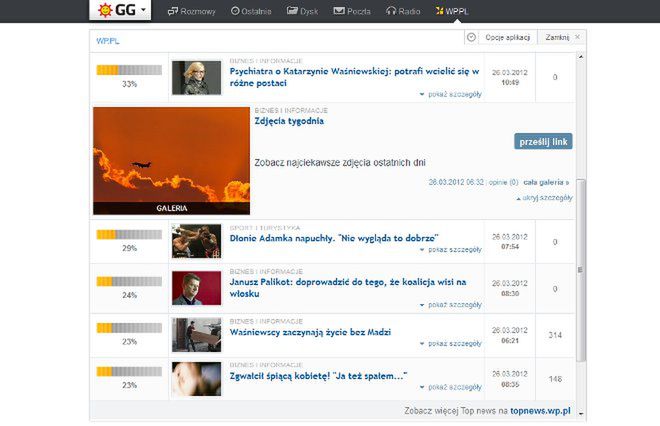Click the 314 comments count
This screenshot has width=660, height=426.
[x=555, y=335]
